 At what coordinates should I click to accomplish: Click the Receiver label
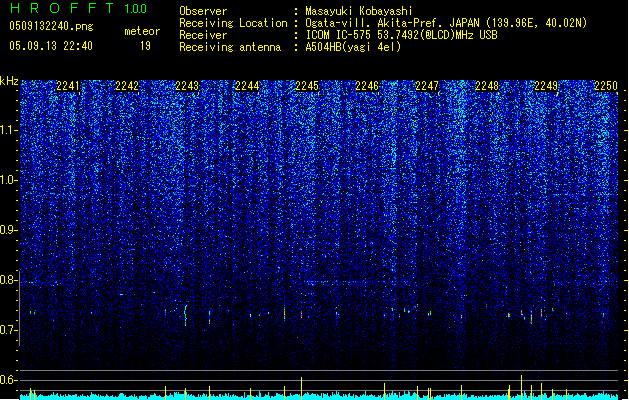pyautogui.click(x=203, y=35)
